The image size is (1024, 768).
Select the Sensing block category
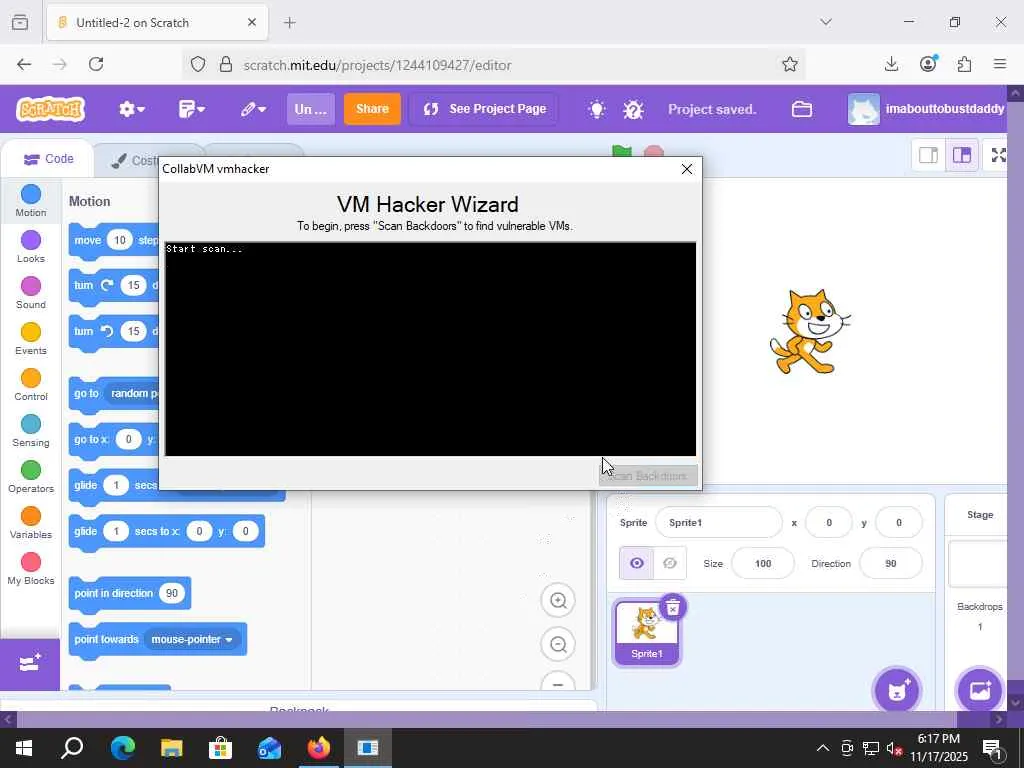pyautogui.click(x=31, y=431)
